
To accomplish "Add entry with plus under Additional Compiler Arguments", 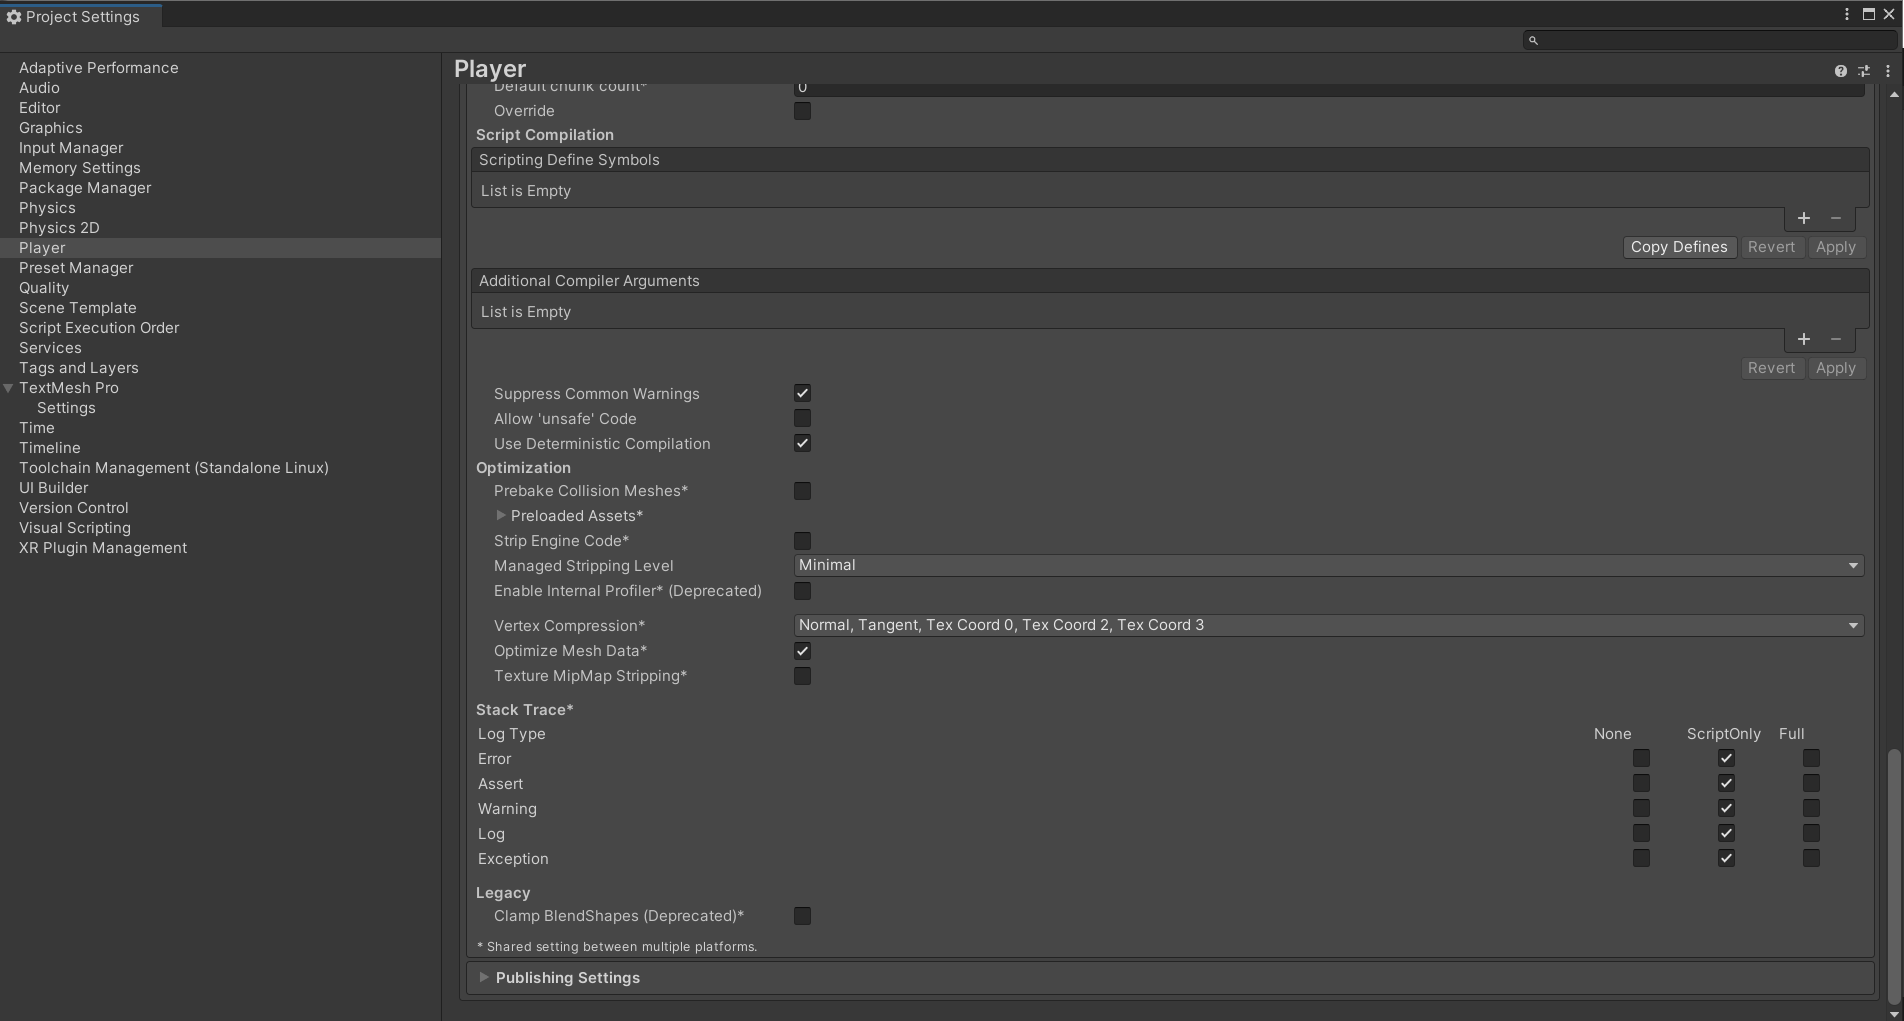I will tap(1804, 339).
